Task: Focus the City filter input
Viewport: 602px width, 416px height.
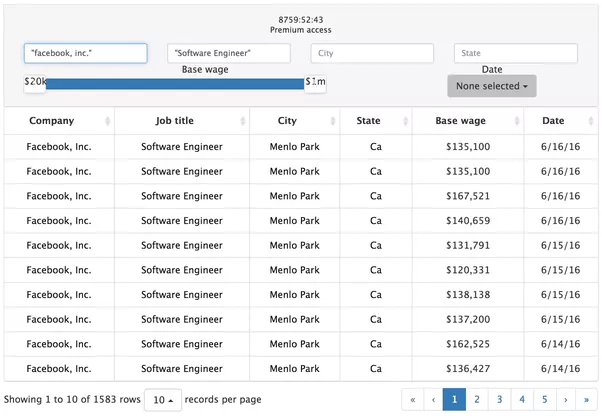Action: click(x=372, y=53)
